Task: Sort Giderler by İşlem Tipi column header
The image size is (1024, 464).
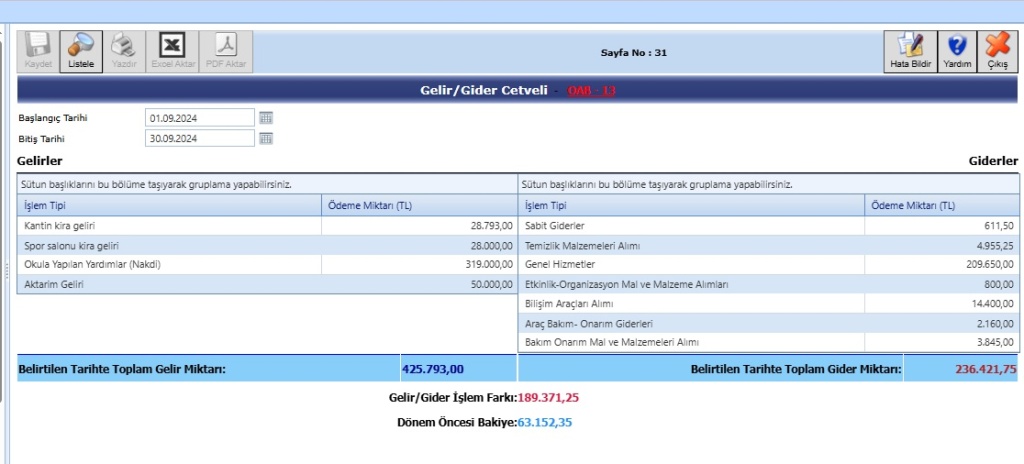Action: coord(545,206)
